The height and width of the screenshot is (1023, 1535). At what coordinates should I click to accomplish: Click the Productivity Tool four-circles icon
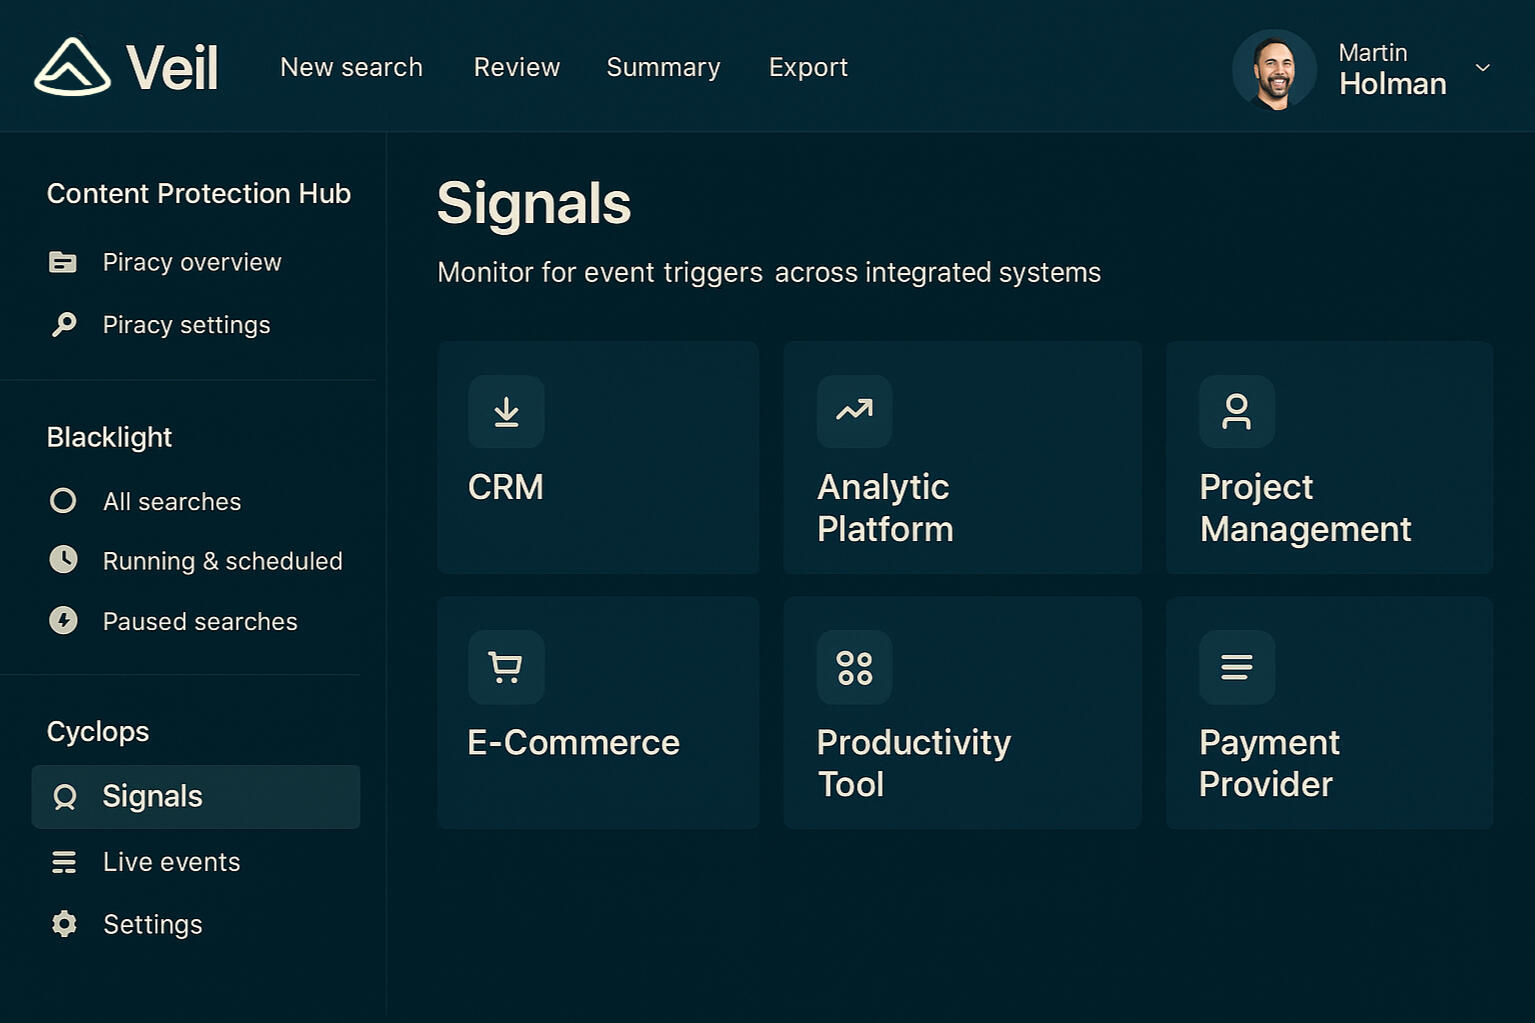click(x=854, y=667)
